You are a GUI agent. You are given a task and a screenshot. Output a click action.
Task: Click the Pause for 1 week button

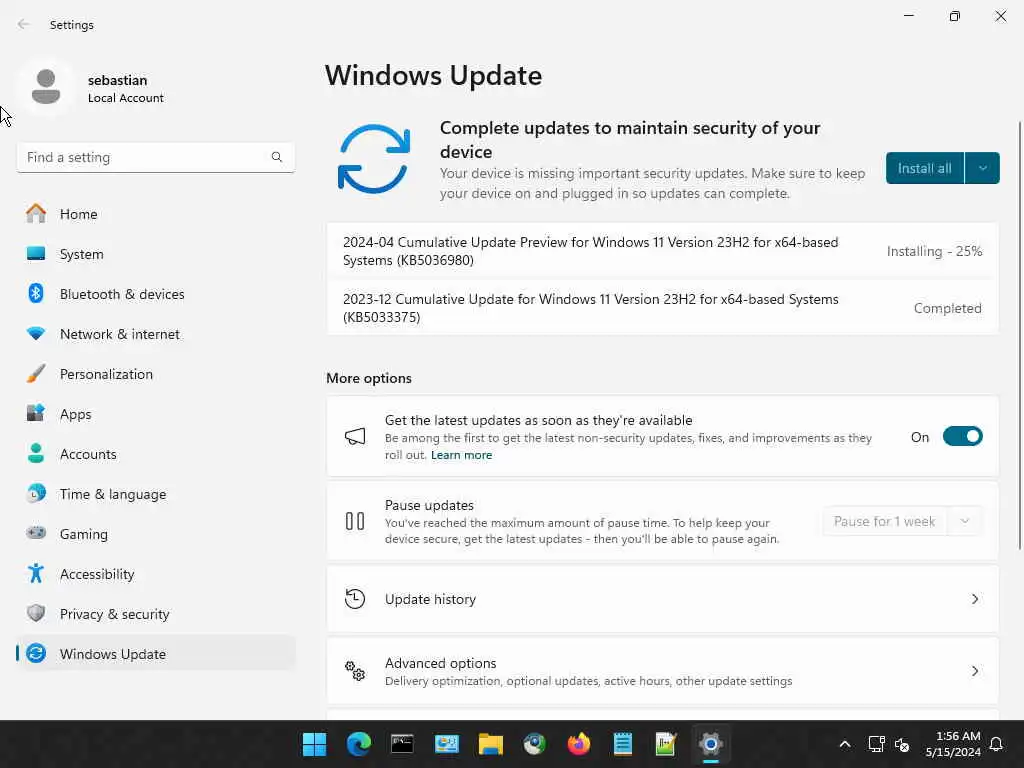[x=885, y=521]
